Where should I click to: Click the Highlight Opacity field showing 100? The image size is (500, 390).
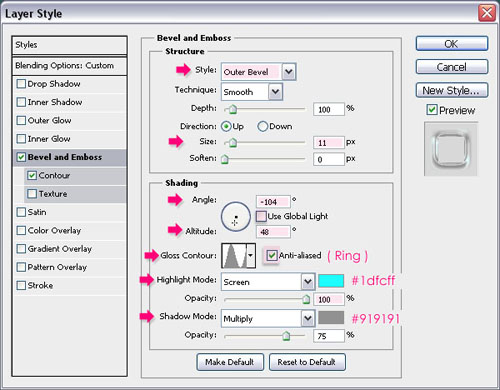click(x=329, y=299)
